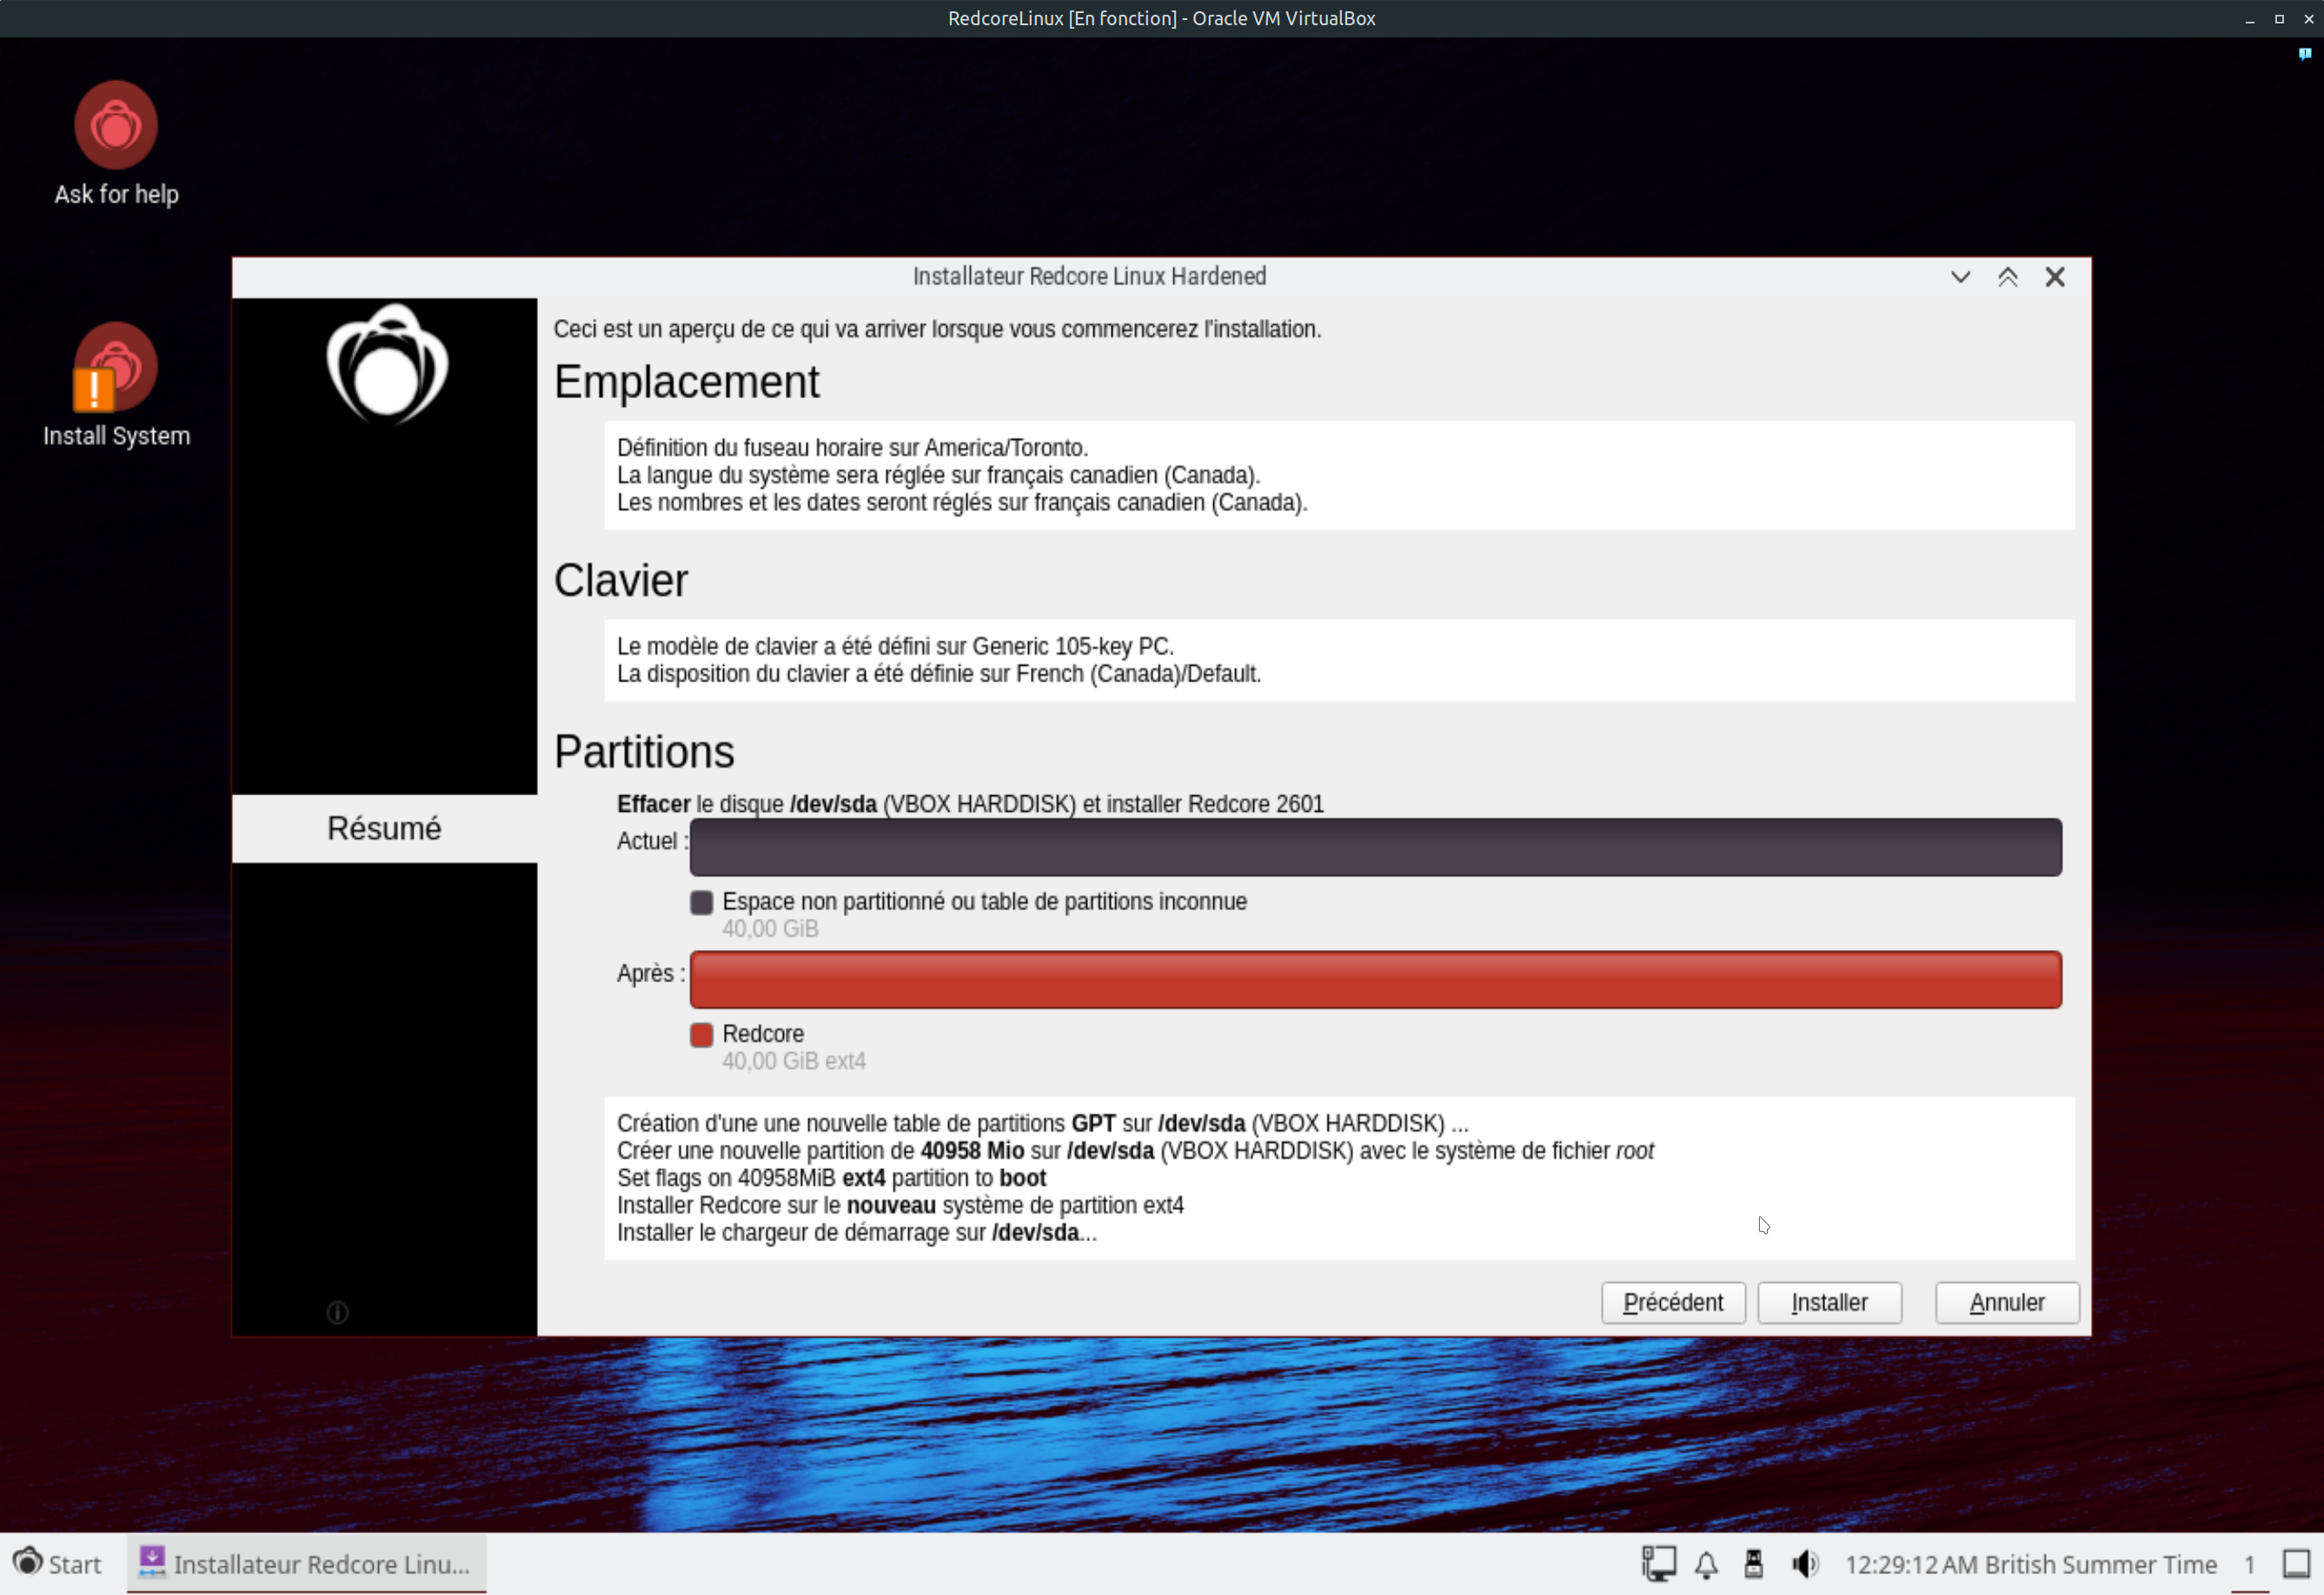Select the Résumé step in sidebar

384,828
